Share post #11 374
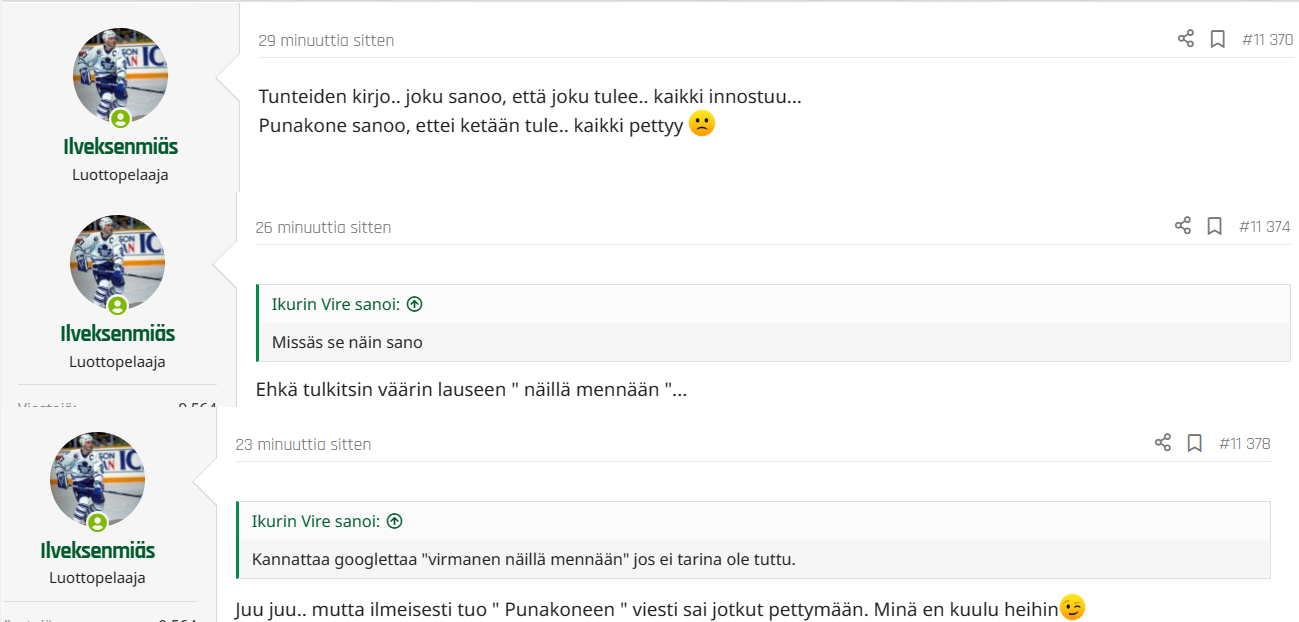 pos(1182,226)
